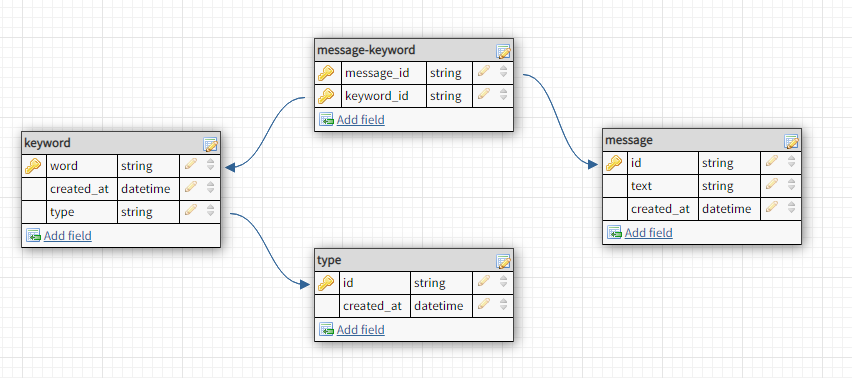The height and width of the screenshot is (378, 852).
Task: Click datetime type of message created_at
Action: (726, 209)
